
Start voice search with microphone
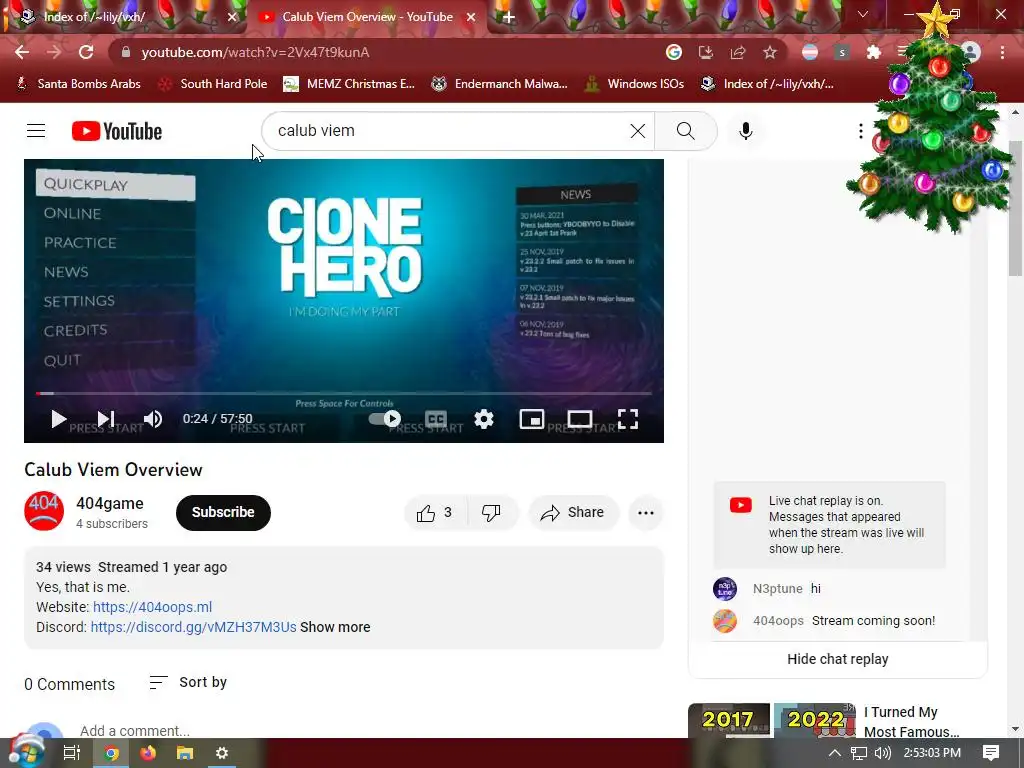coord(746,131)
